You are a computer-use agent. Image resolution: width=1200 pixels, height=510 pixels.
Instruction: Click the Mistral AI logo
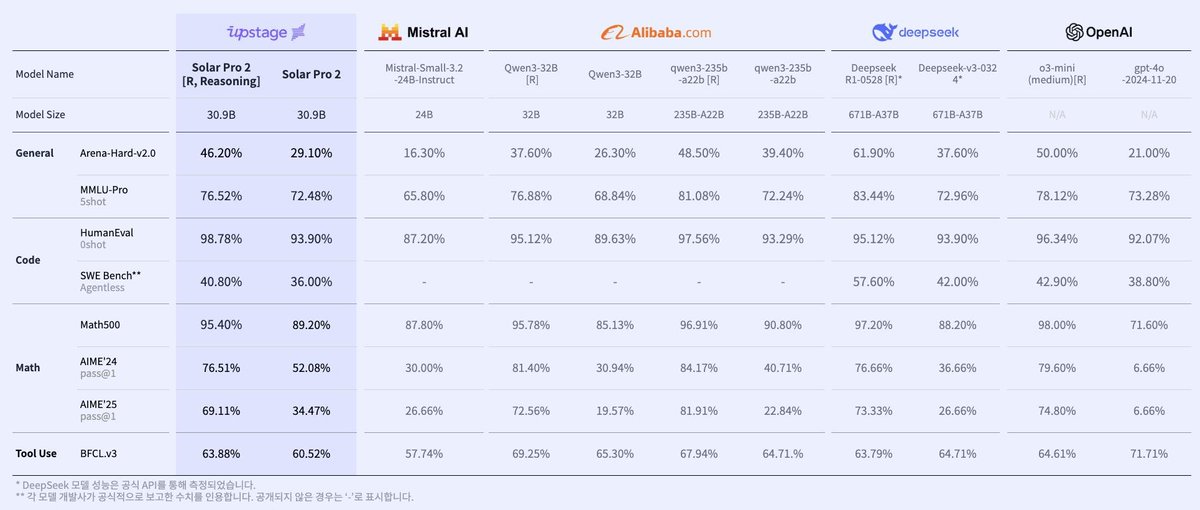(423, 32)
